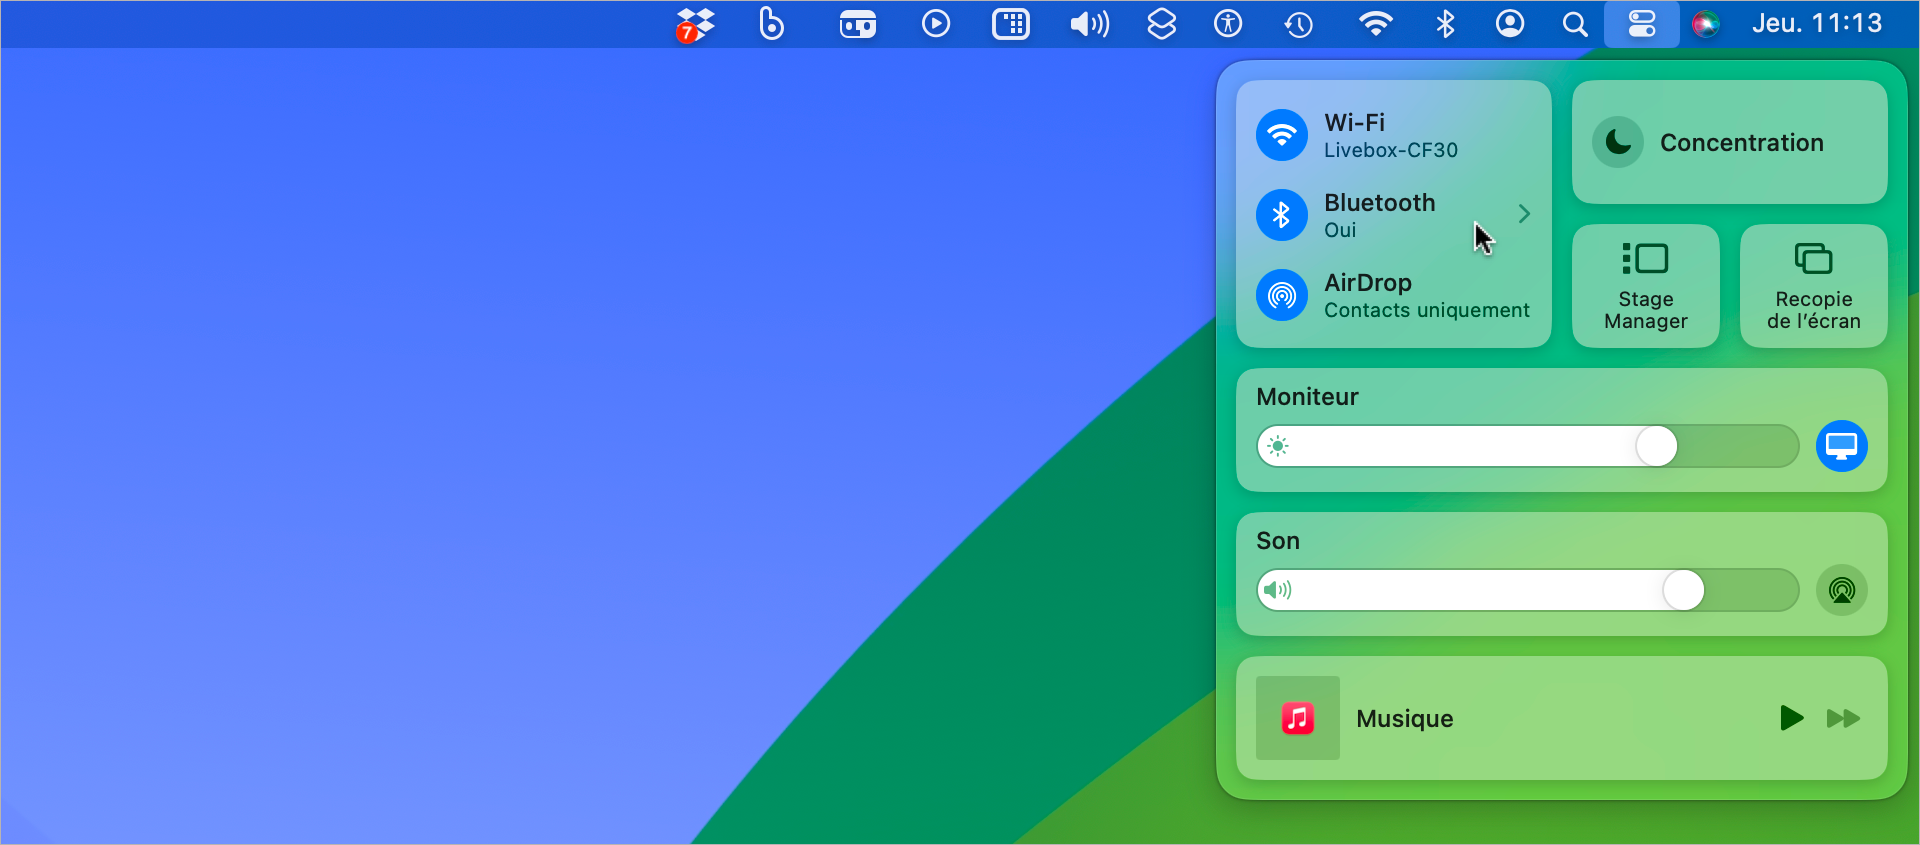
Task: Open the Dropbox menu bar icon
Action: click(x=695, y=24)
